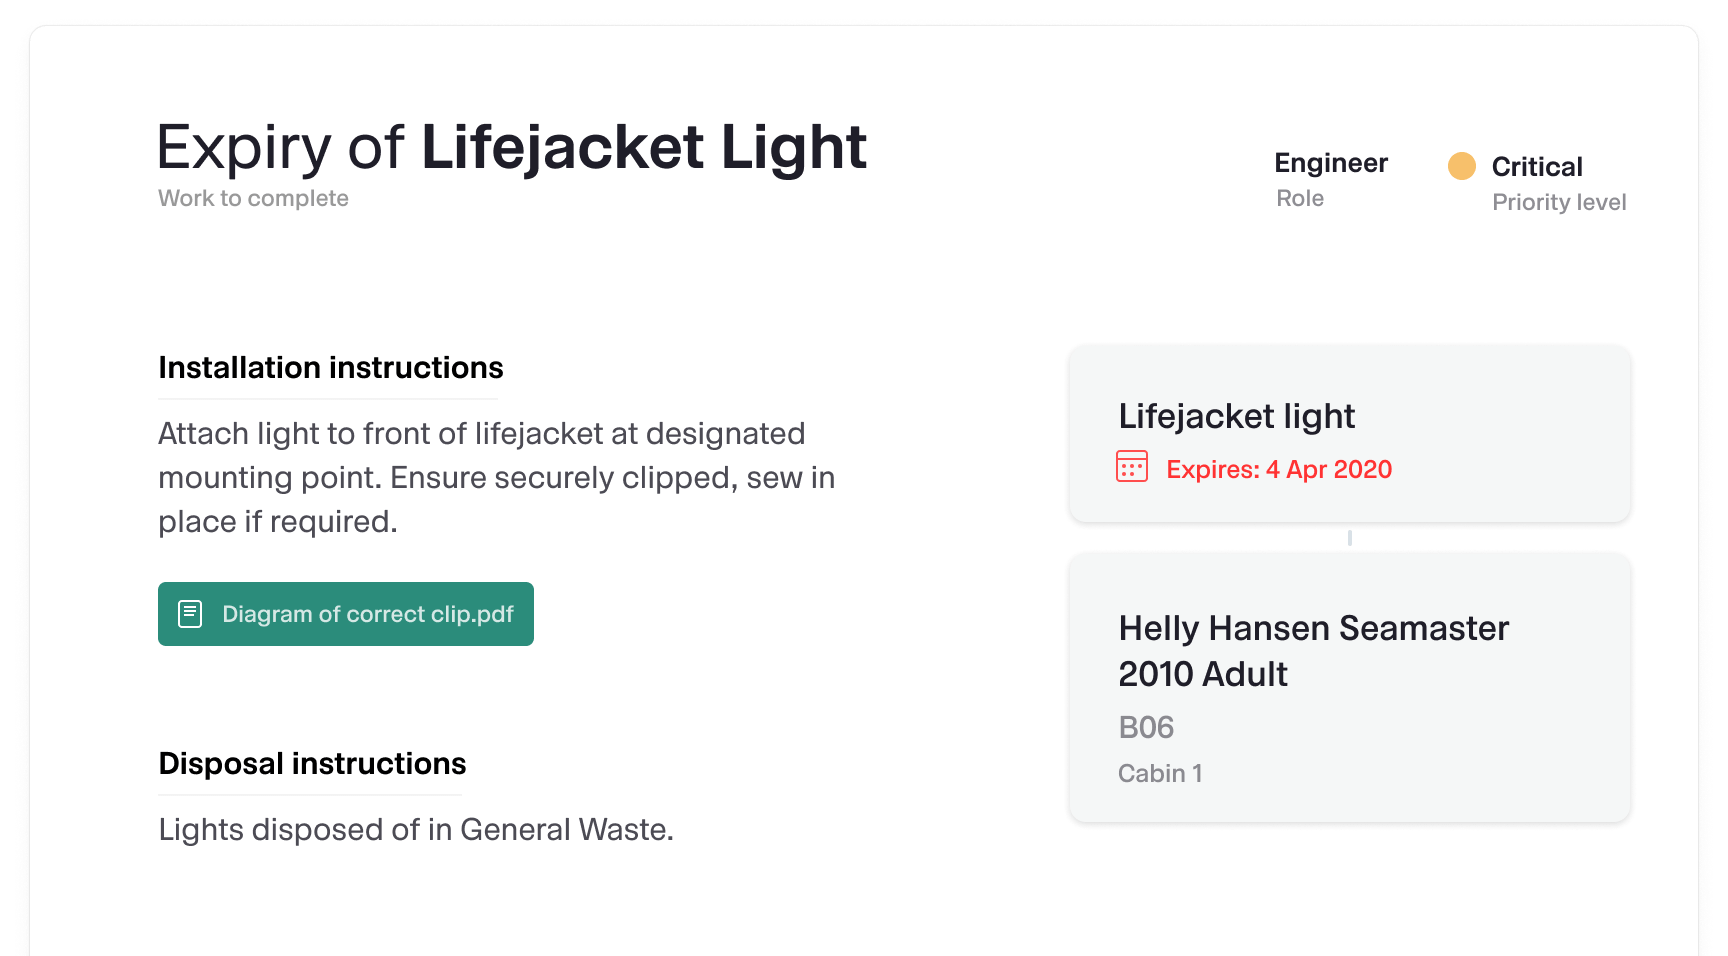
Task: Click the calendar icon beside the expiry date
Action: (1131, 467)
